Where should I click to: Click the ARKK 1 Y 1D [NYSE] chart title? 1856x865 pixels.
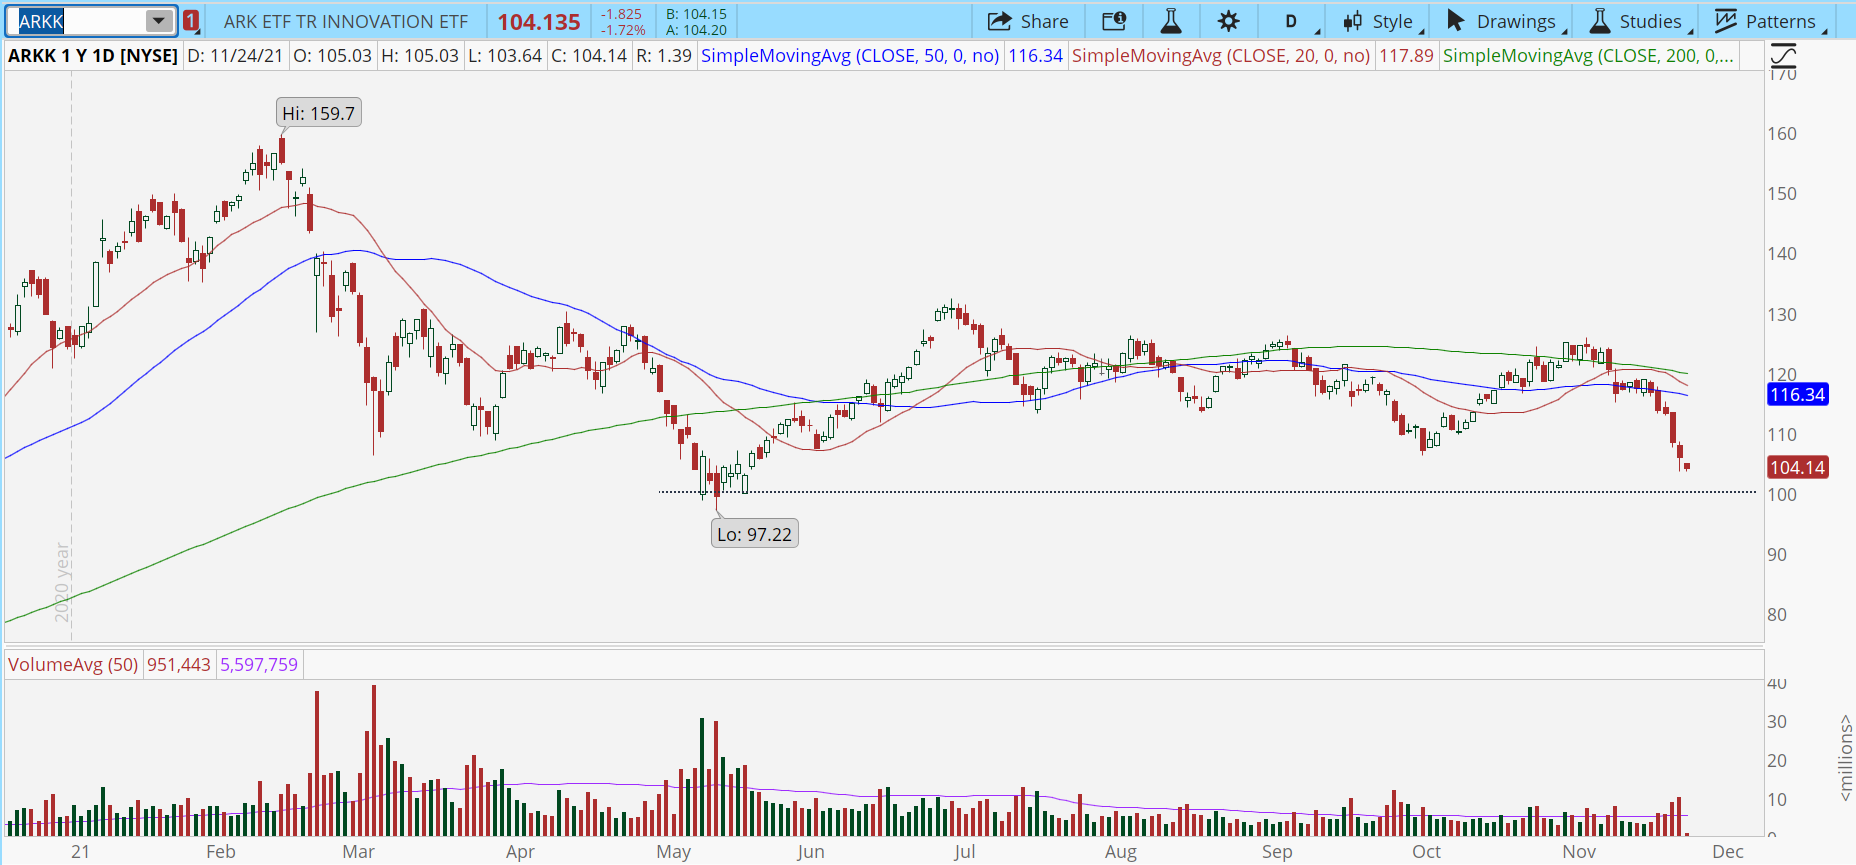[93, 56]
